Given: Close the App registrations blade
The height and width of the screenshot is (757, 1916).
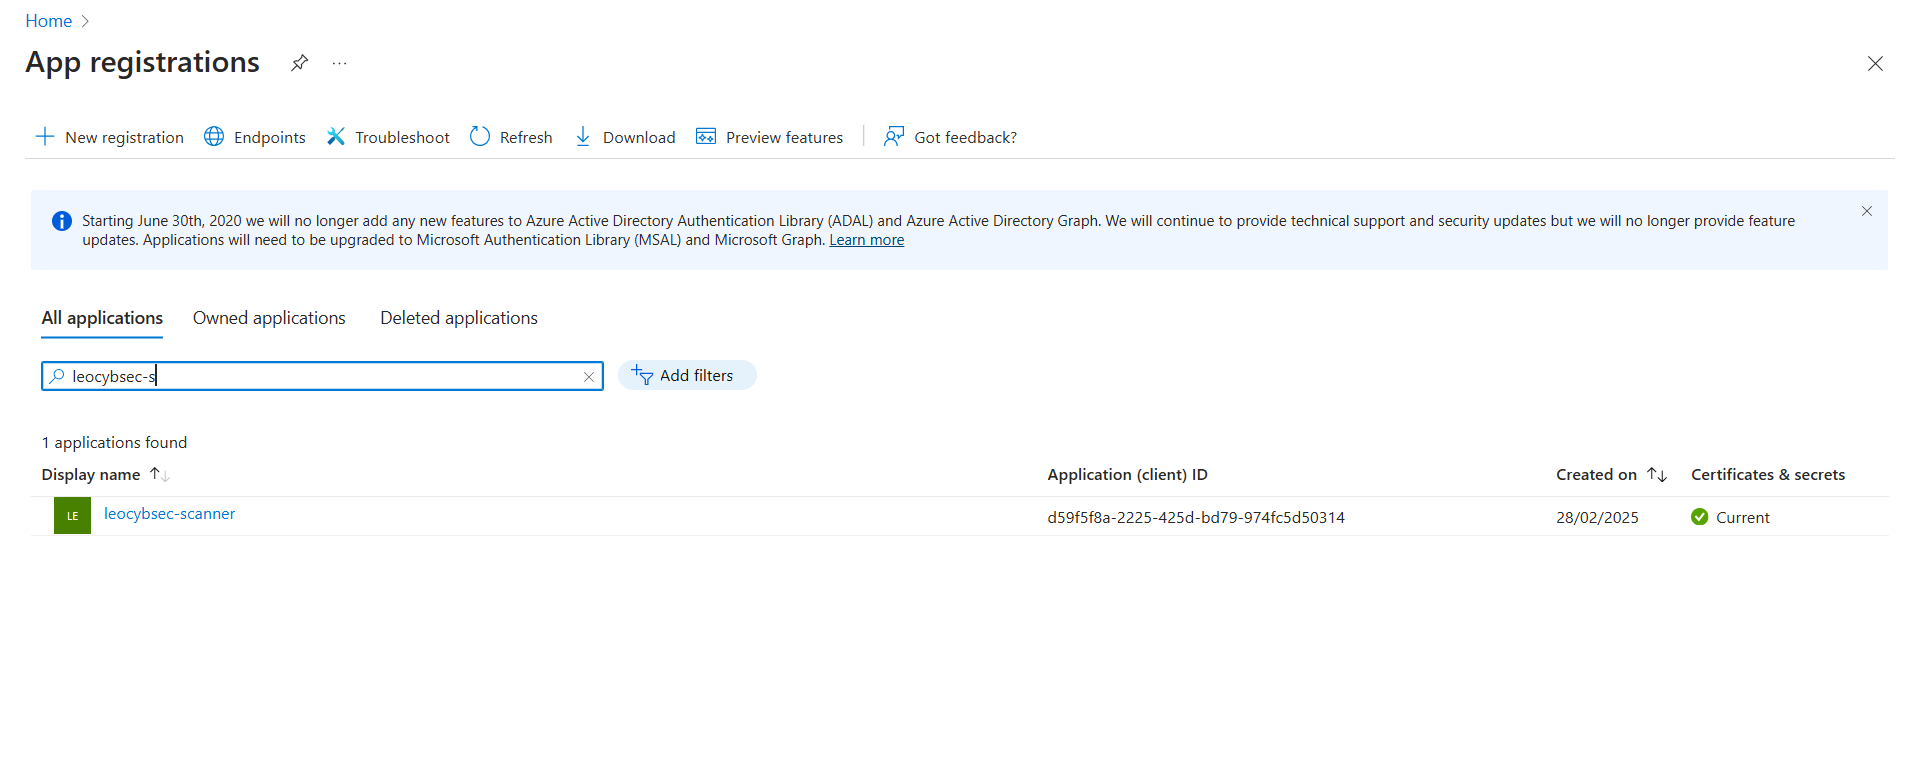Looking at the screenshot, I should tap(1875, 64).
